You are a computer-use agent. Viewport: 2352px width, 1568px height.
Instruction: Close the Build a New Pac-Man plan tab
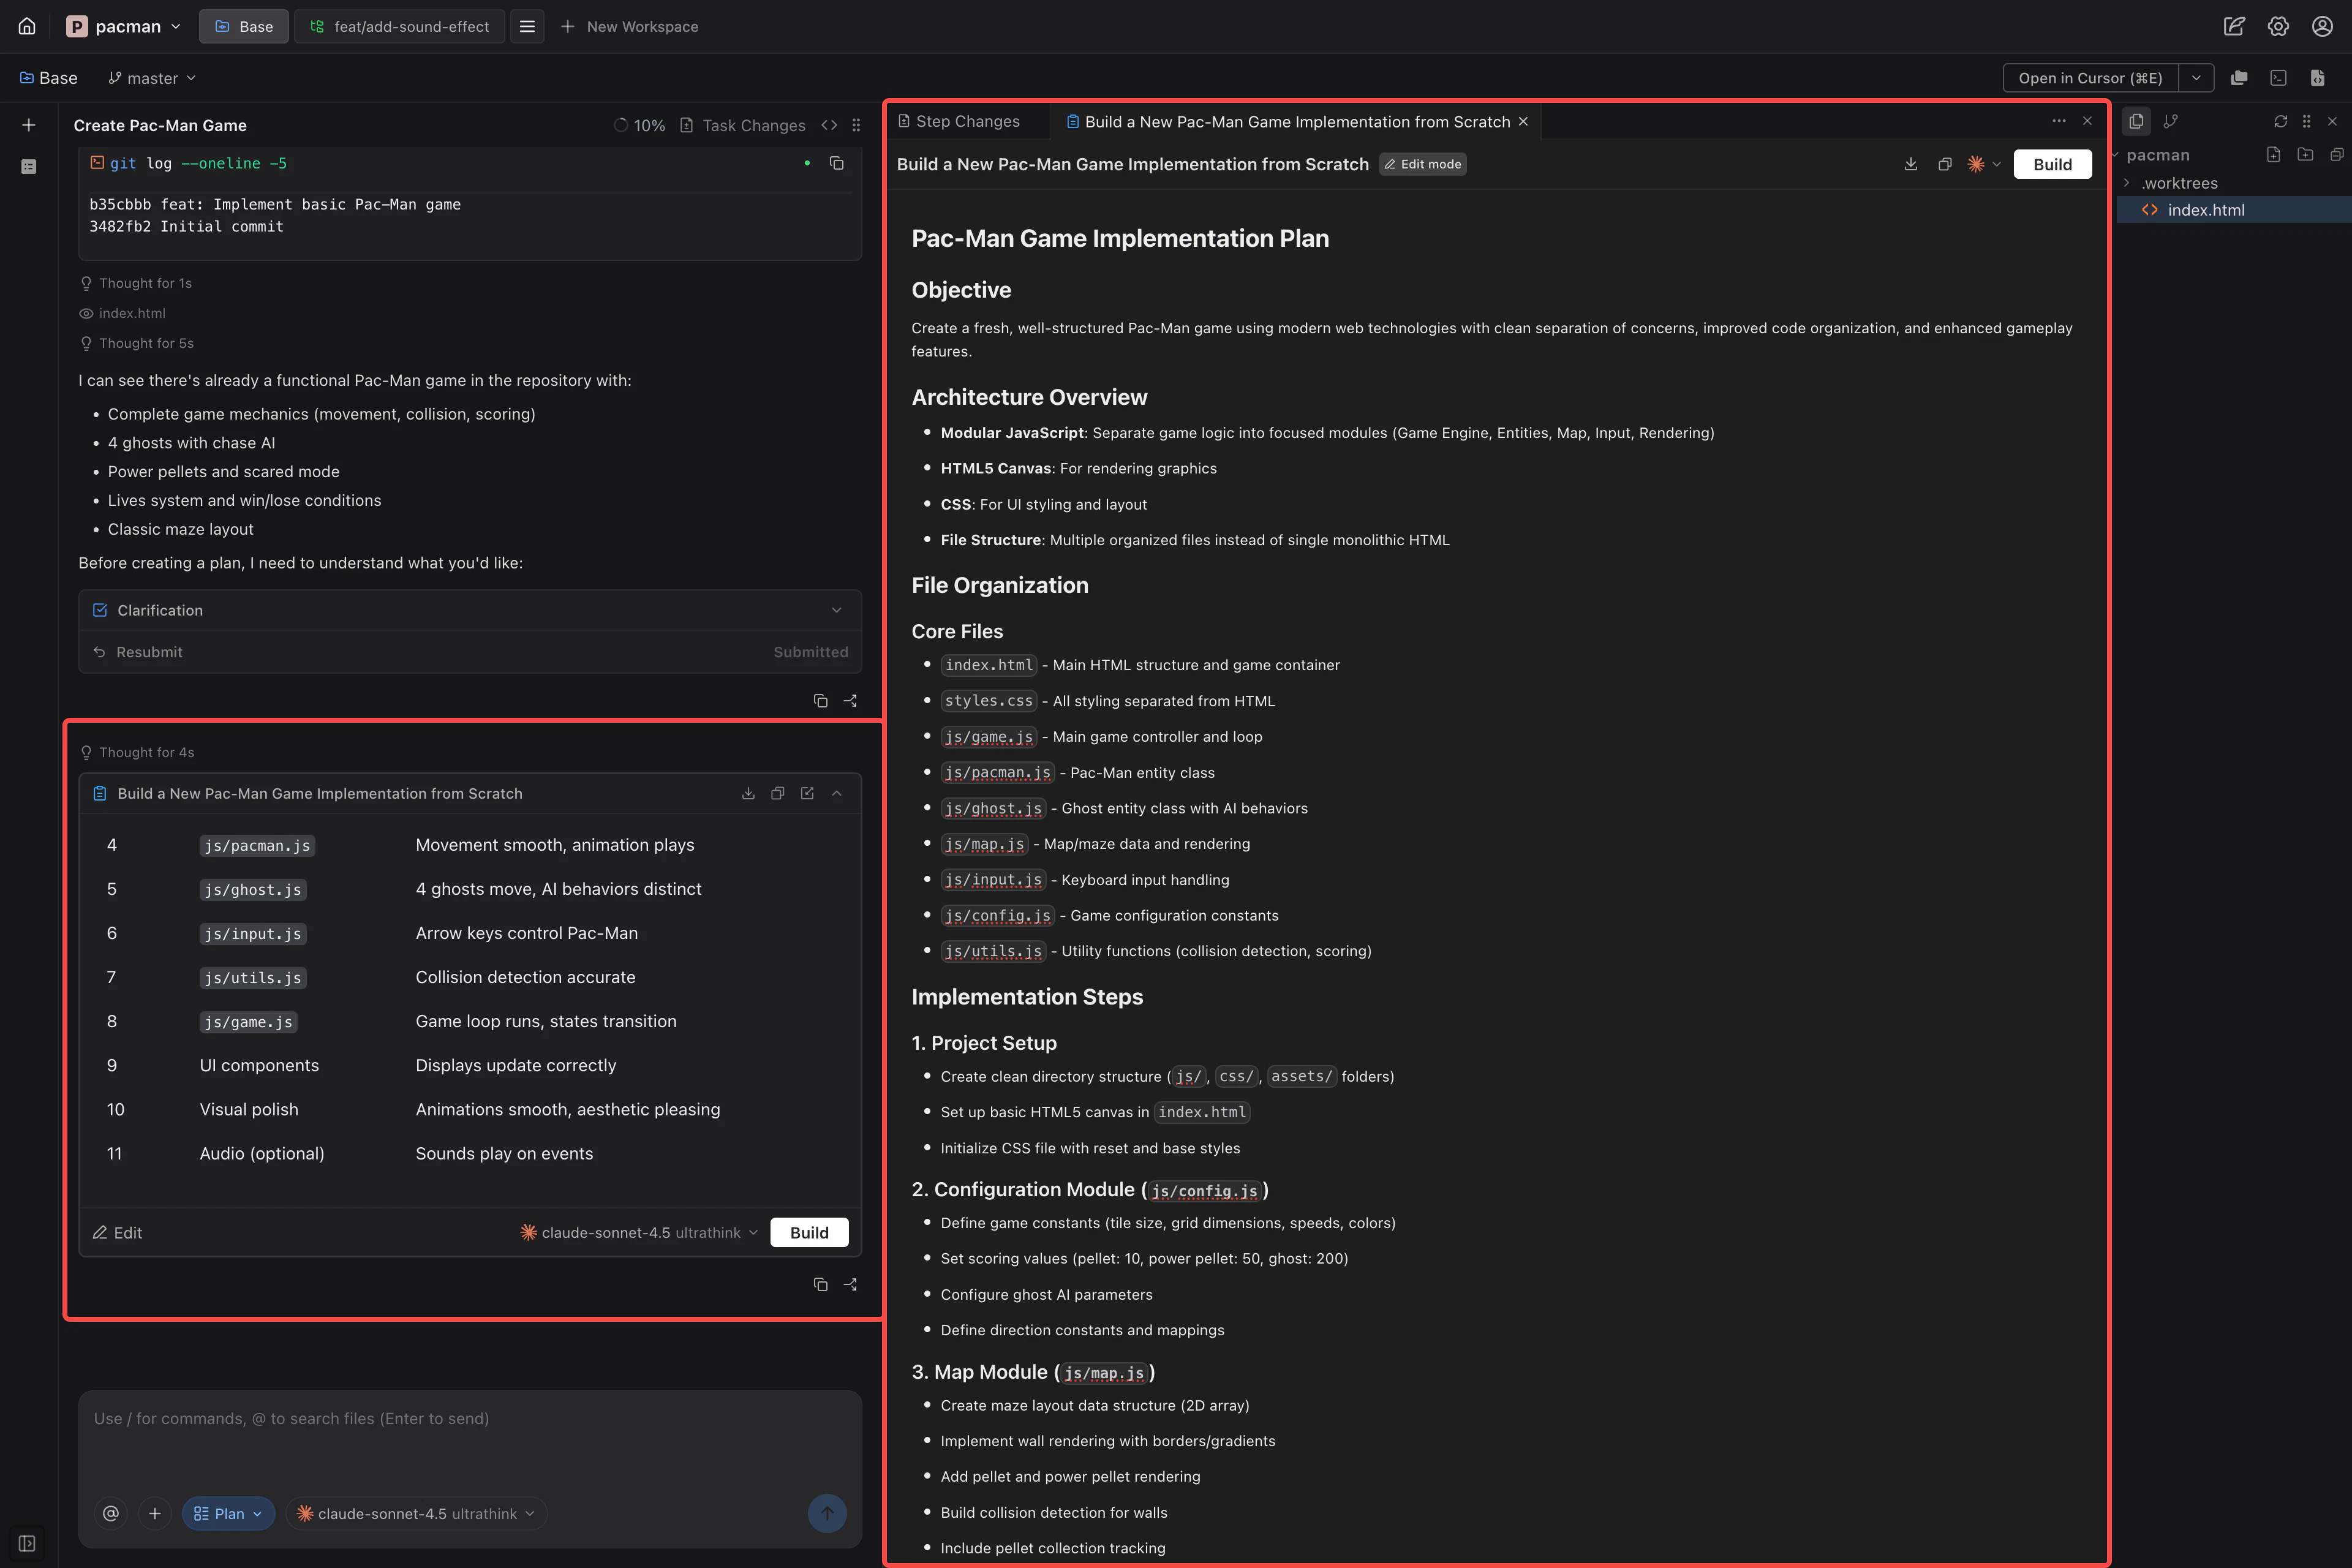[x=1523, y=121]
